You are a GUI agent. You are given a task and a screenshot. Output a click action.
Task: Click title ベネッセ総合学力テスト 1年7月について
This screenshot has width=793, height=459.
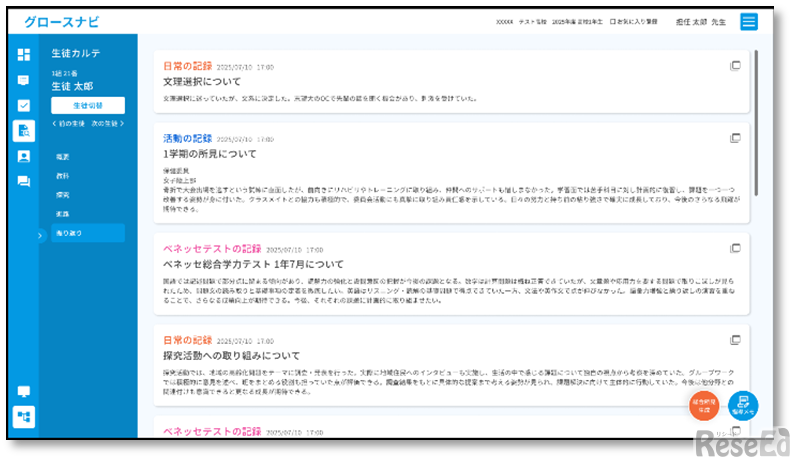point(253,264)
